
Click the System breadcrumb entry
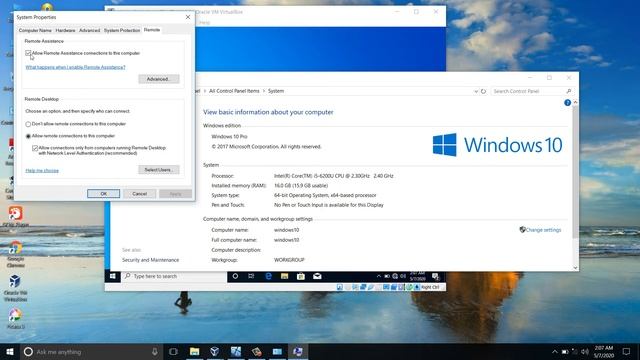[276, 91]
